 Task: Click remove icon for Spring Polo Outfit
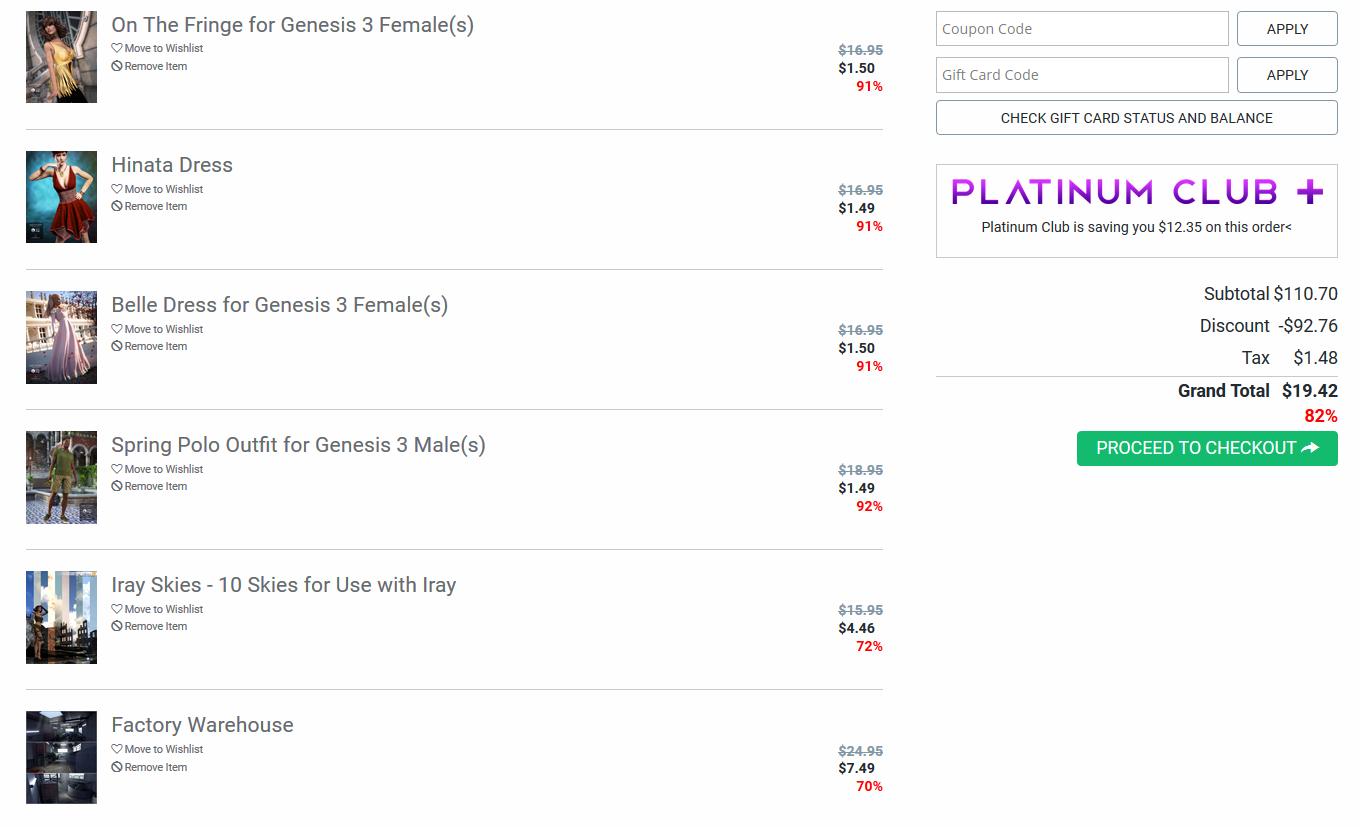point(117,486)
